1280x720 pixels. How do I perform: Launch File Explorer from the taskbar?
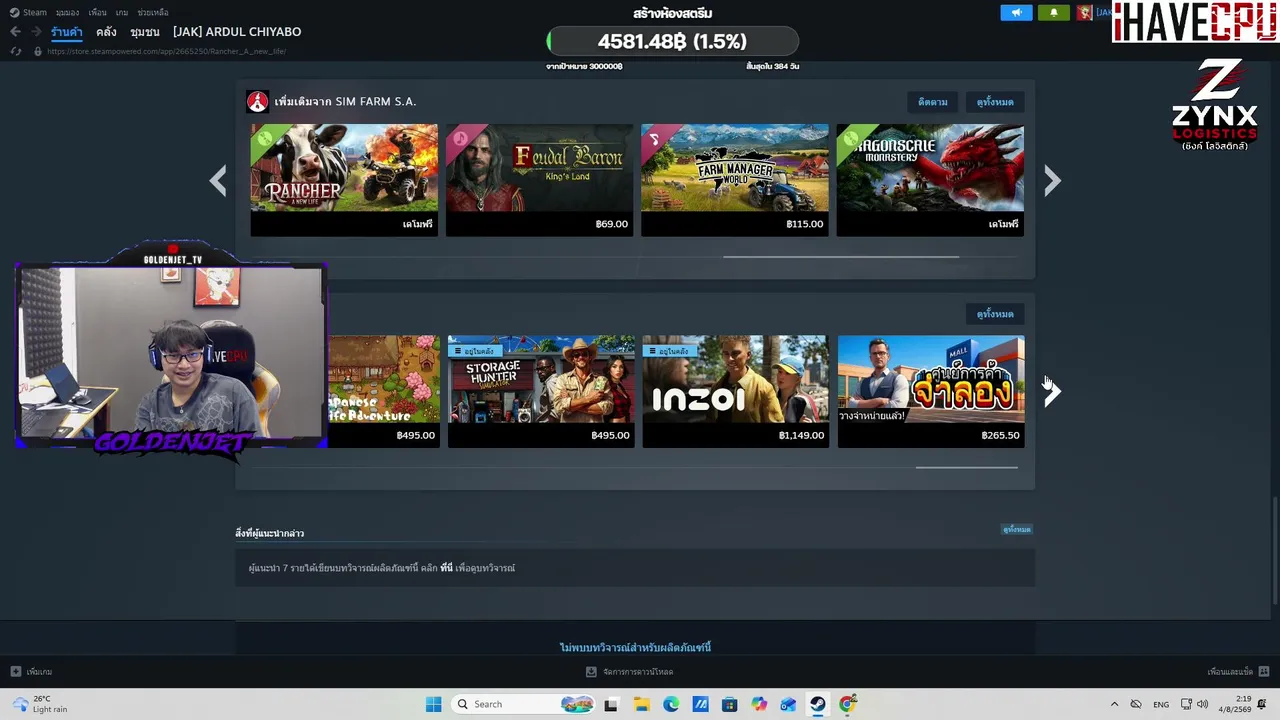[641, 704]
